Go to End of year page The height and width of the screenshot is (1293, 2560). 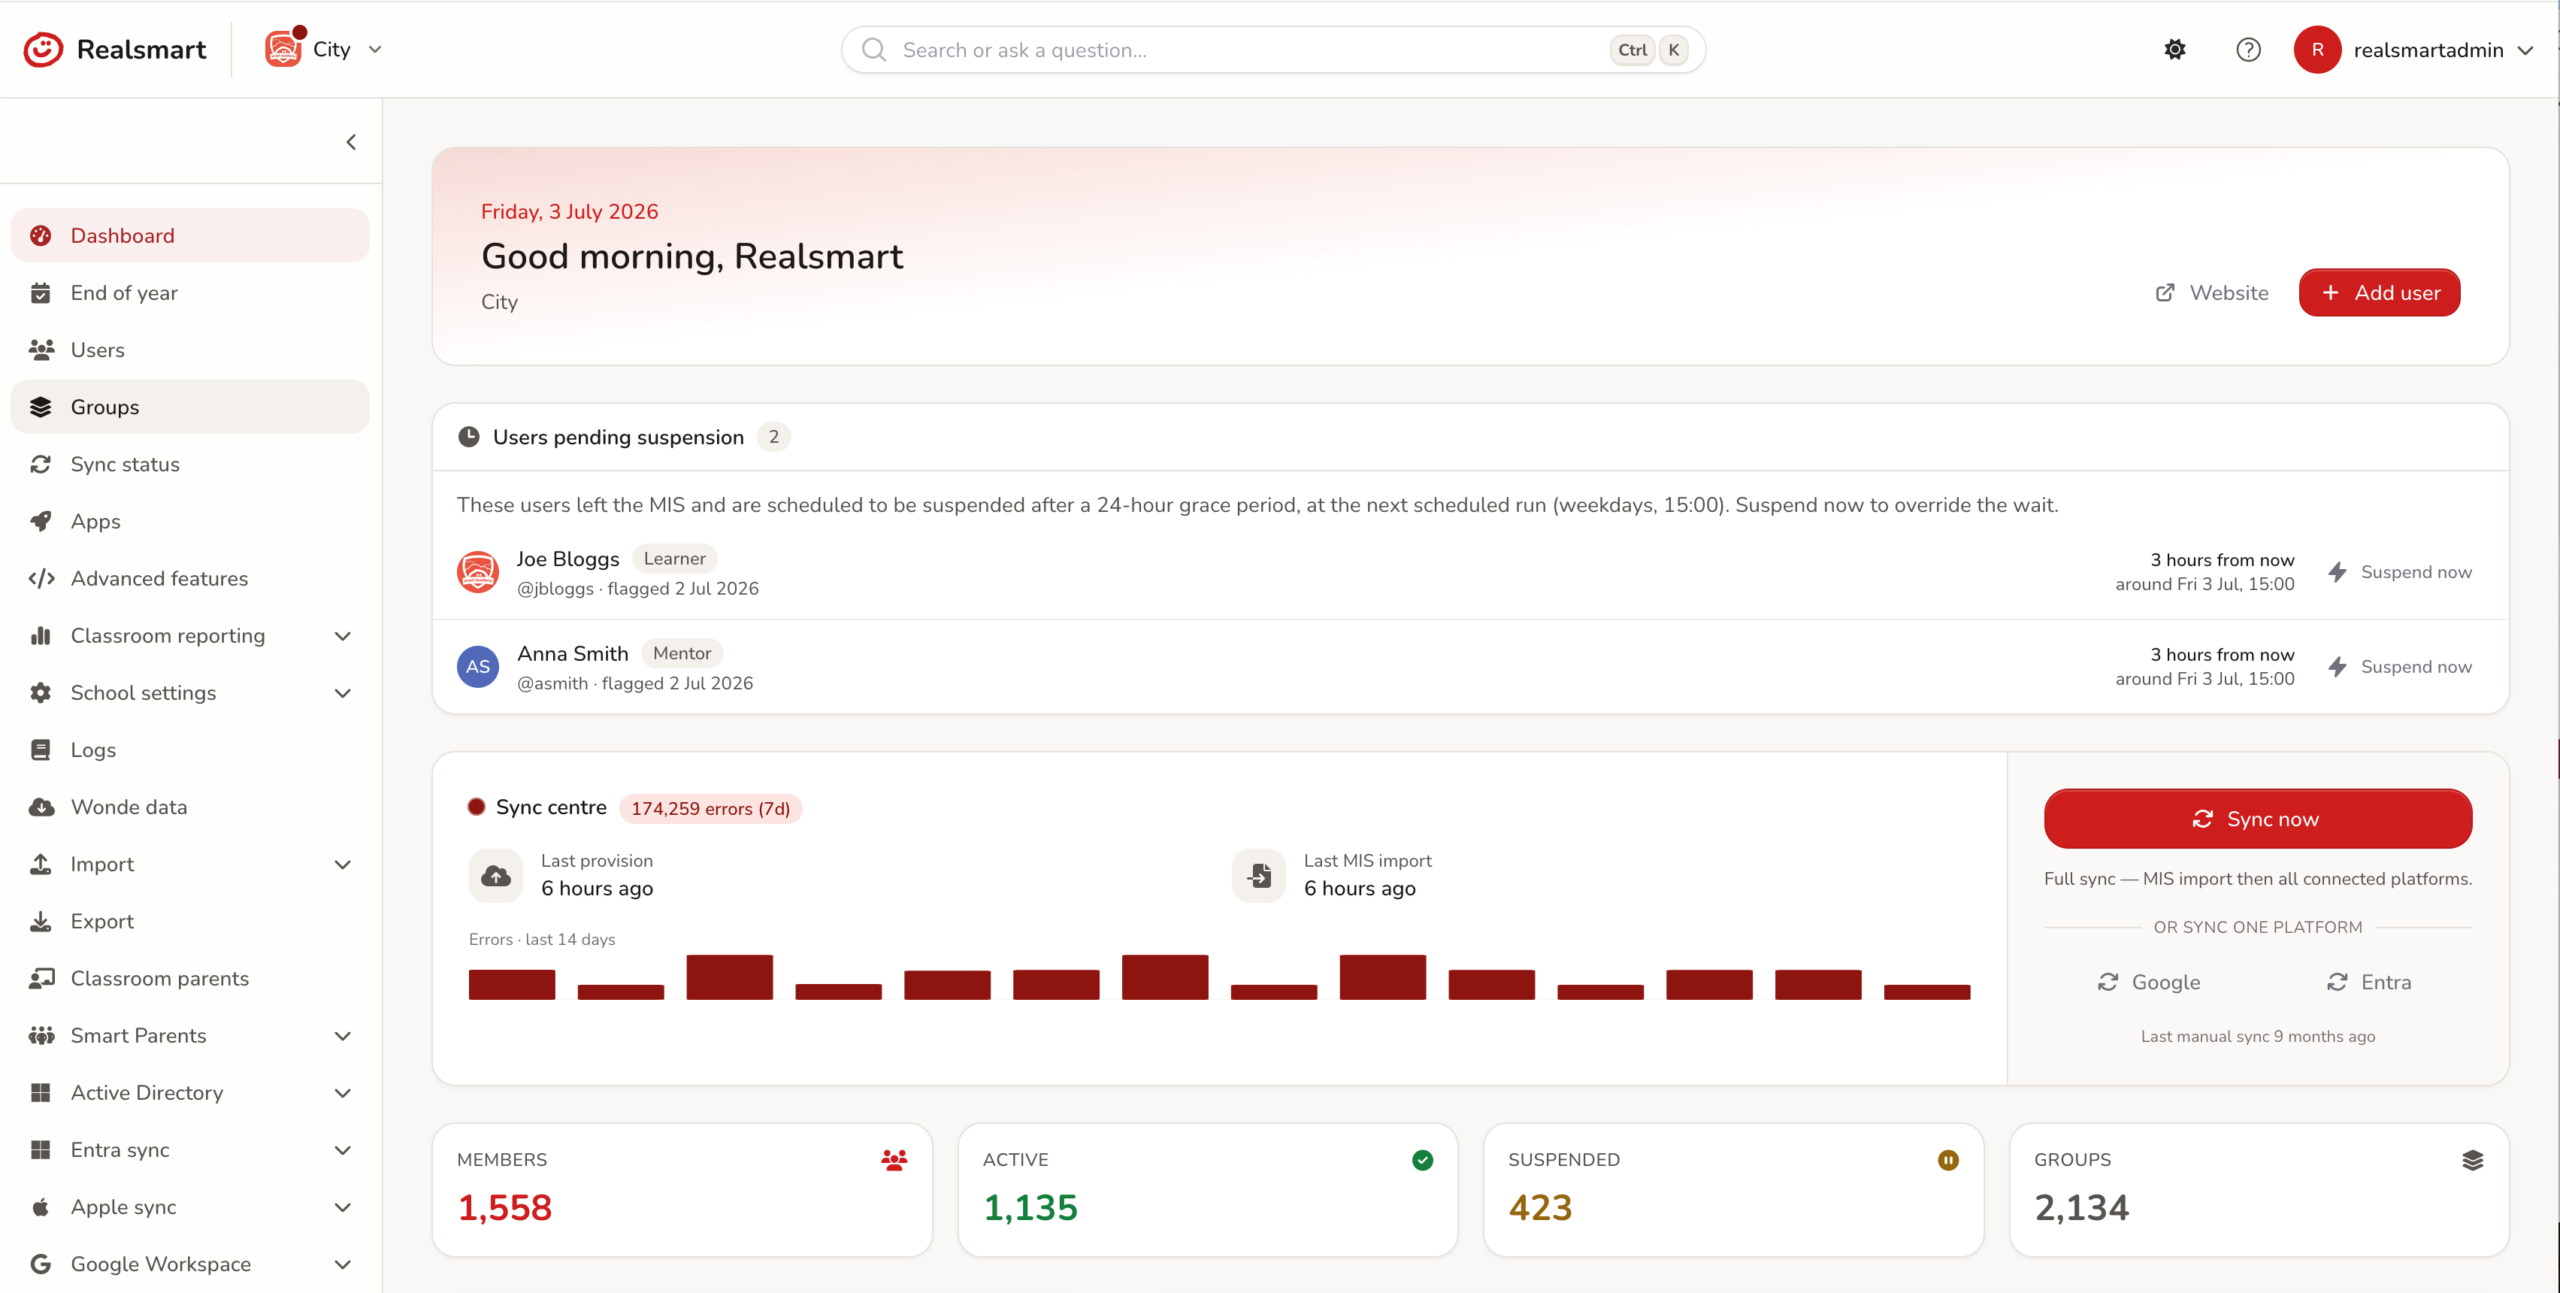tap(190, 292)
